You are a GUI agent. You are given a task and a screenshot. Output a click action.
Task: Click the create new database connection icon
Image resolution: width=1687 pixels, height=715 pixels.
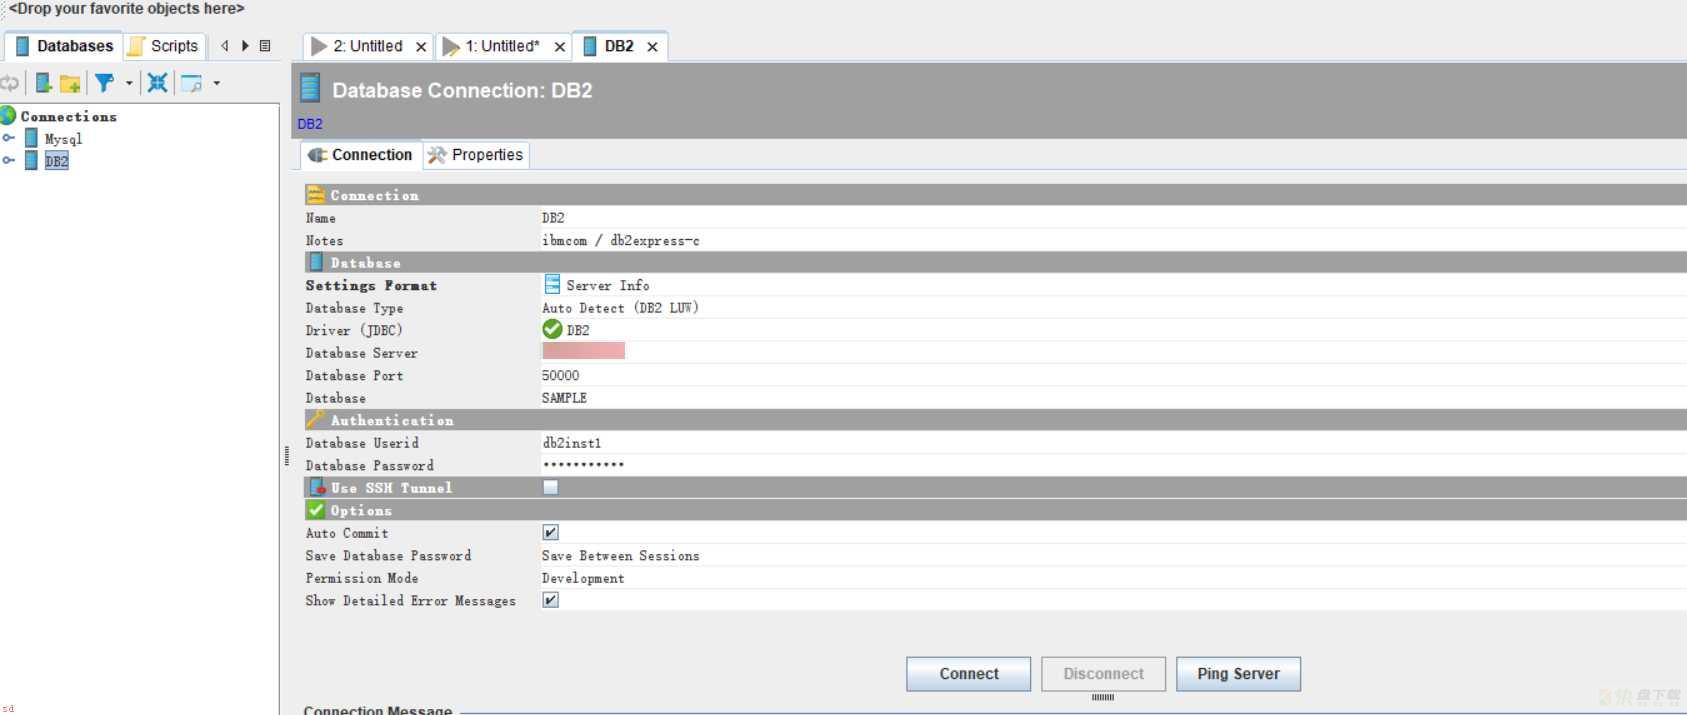click(x=43, y=83)
